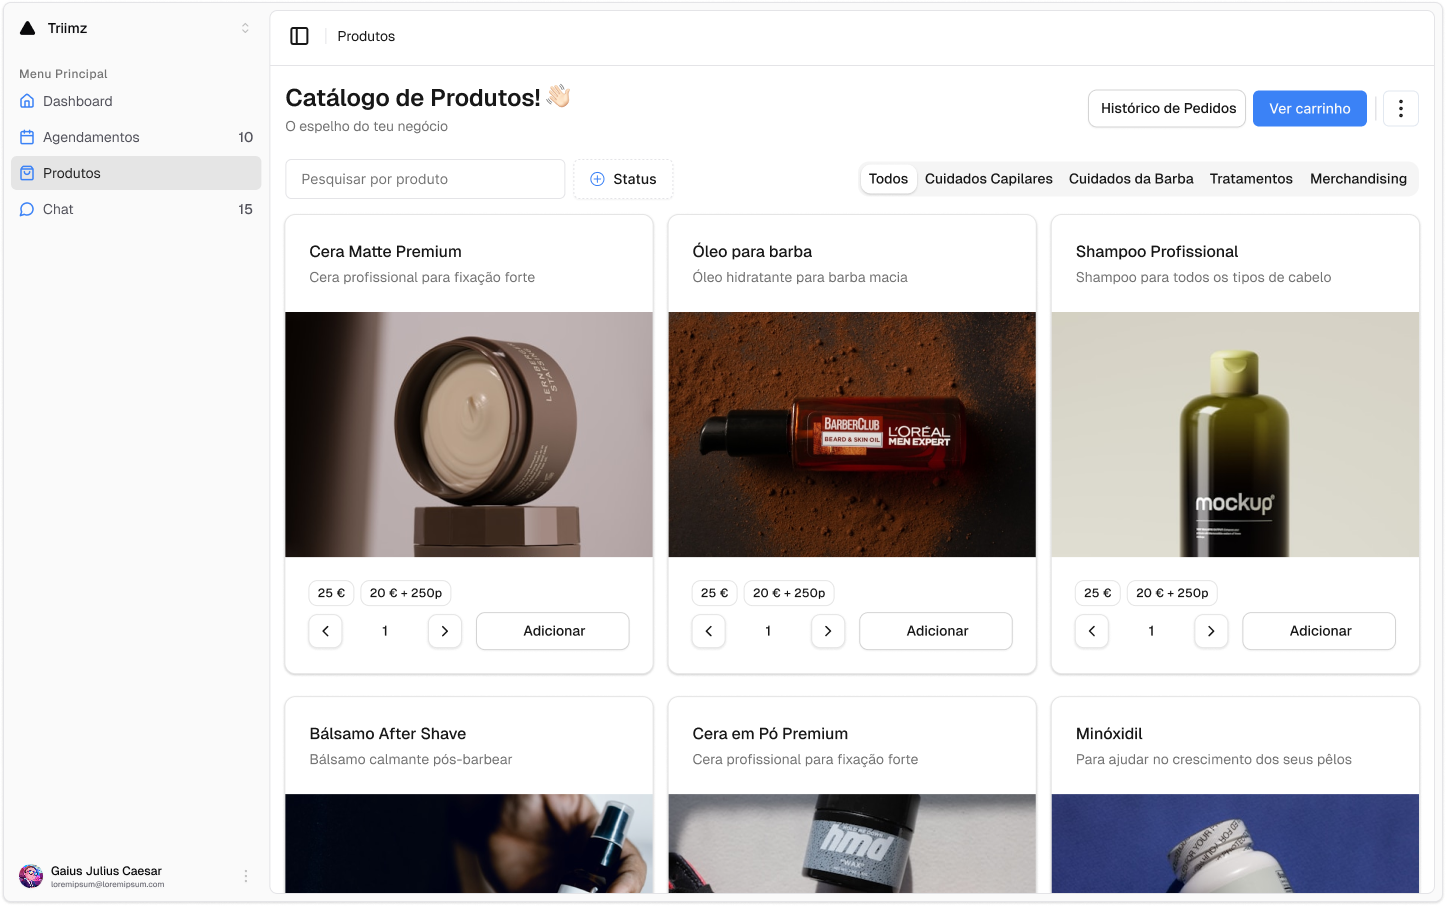Click Gaius Julius Caesar's avatar
This screenshot has height=906, width=1446.
[31, 876]
